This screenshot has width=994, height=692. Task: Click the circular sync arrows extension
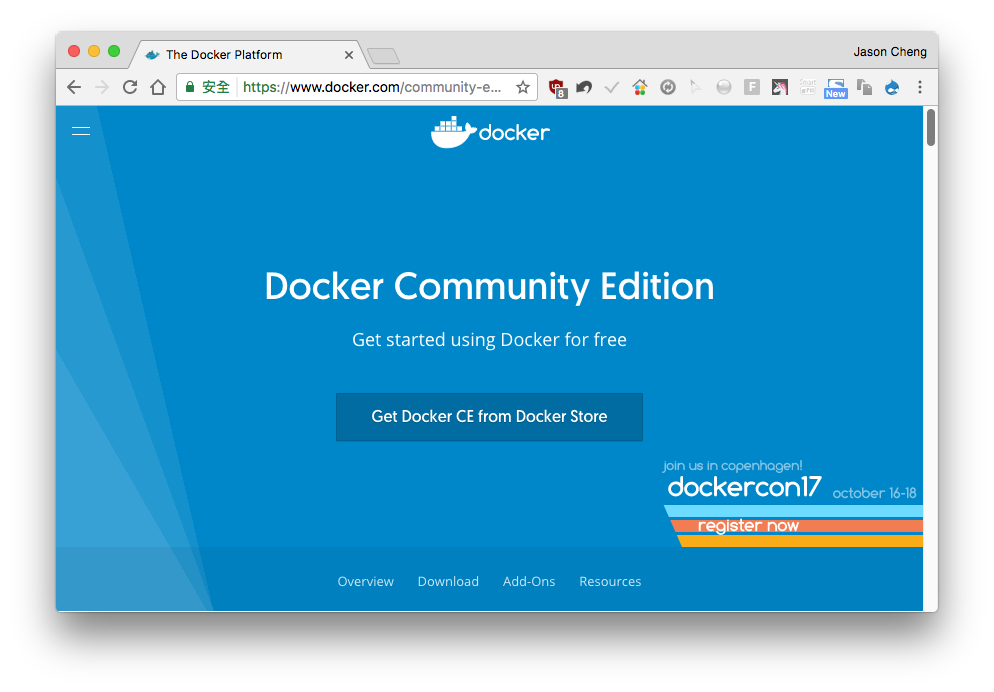point(668,87)
